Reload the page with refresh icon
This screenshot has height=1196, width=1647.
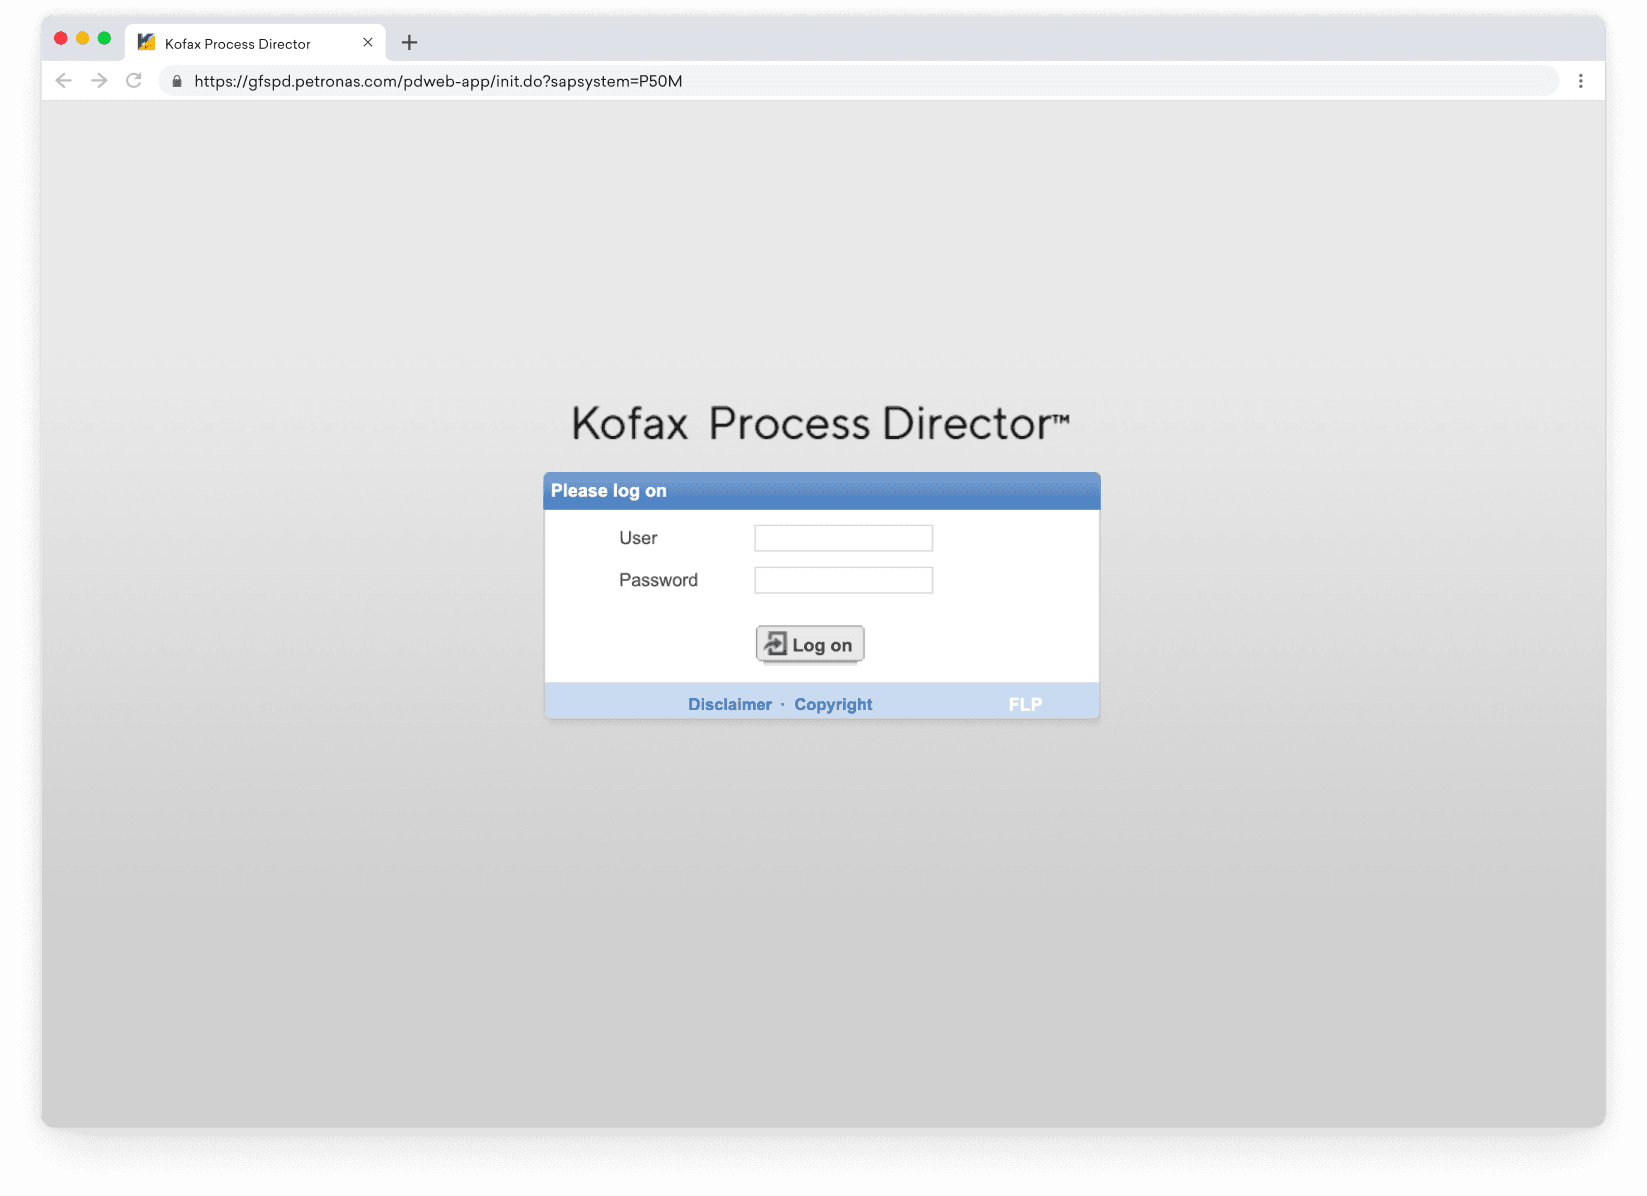pos(134,81)
